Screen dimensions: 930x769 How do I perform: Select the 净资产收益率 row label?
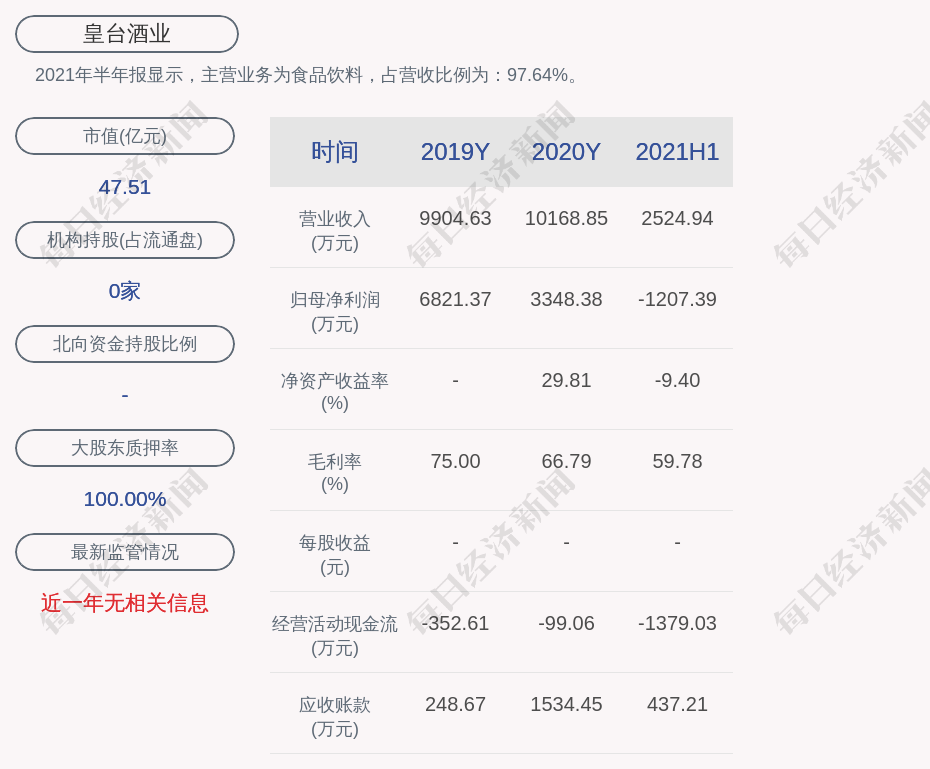point(335,392)
